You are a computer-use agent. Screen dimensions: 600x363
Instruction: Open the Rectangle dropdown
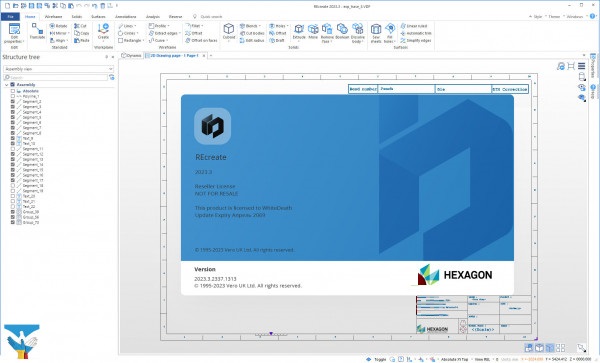[x=131, y=40]
